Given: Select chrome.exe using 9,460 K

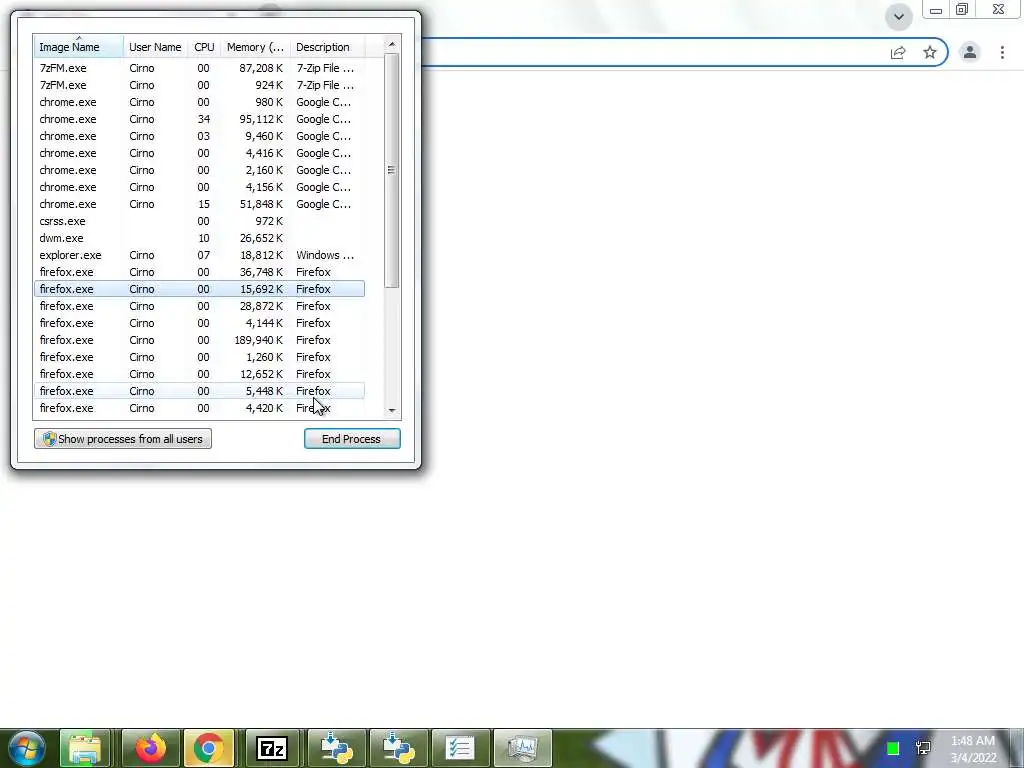Looking at the screenshot, I should tap(199, 136).
